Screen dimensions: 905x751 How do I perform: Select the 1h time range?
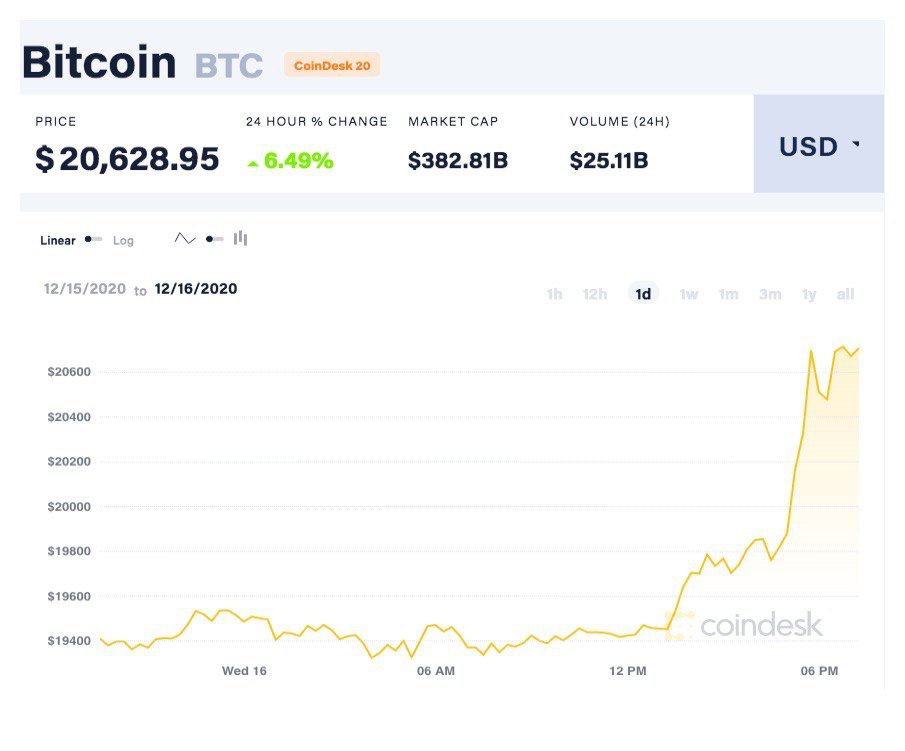click(x=554, y=294)
